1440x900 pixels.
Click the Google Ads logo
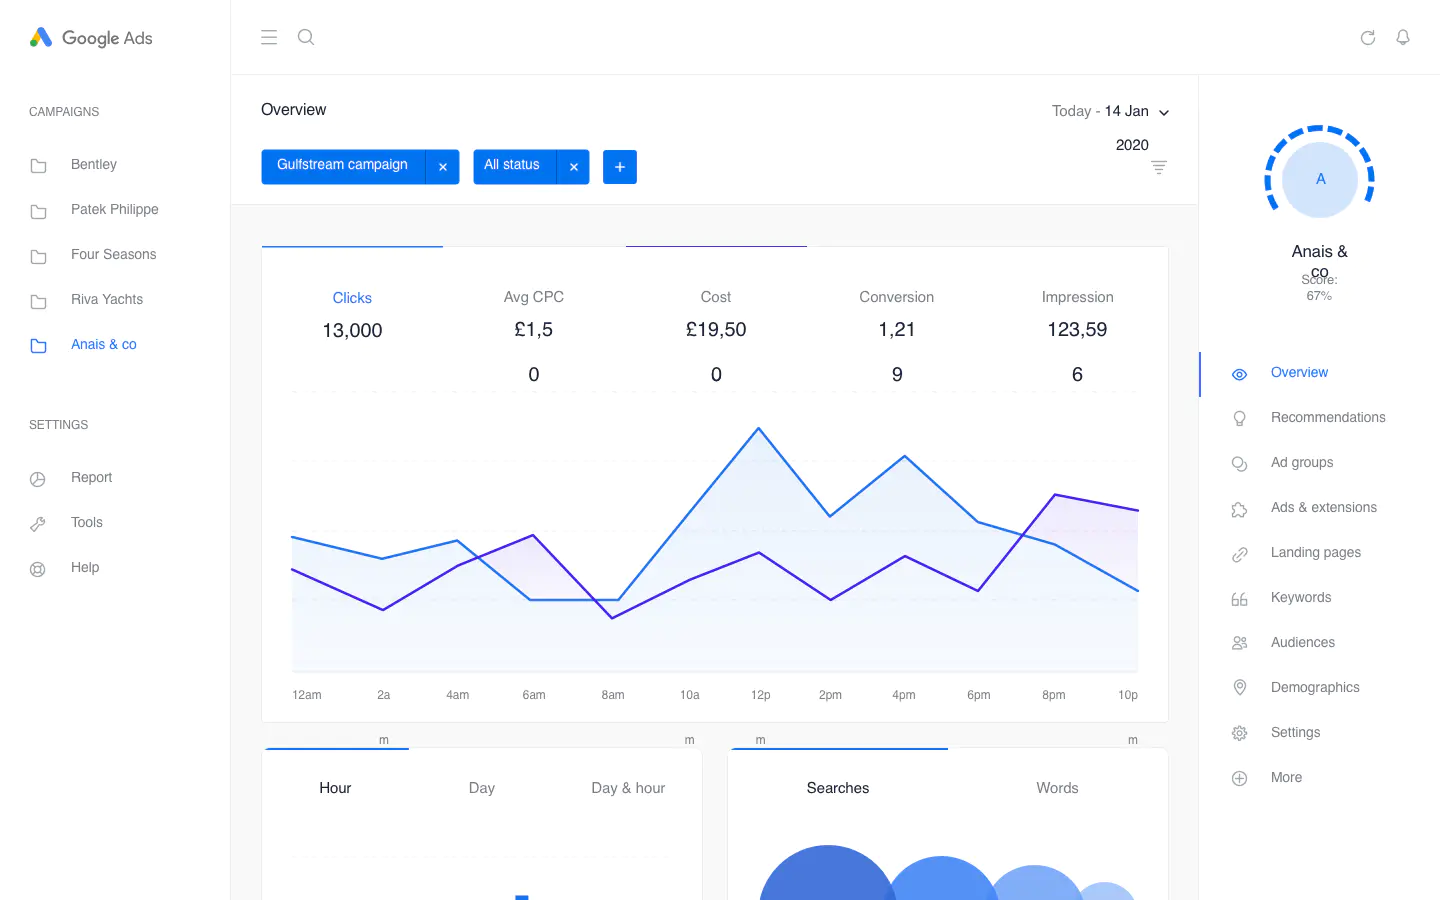pyautogui.click(x=91, y=38)
